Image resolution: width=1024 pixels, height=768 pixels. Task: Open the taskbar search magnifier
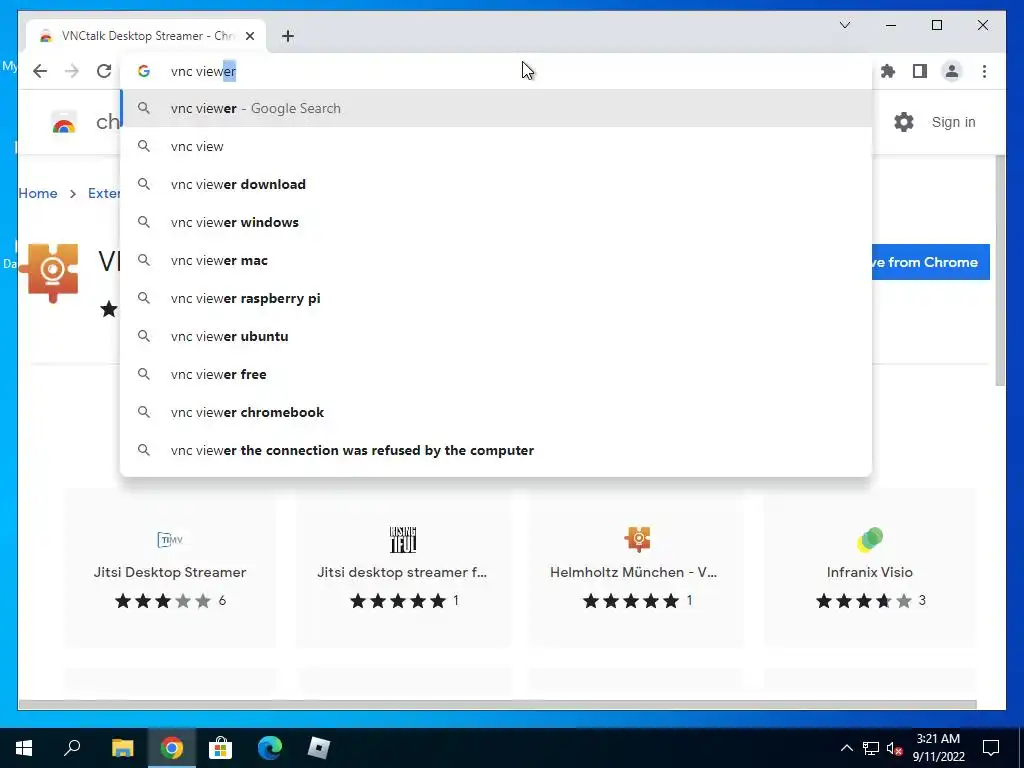(72, 747)
